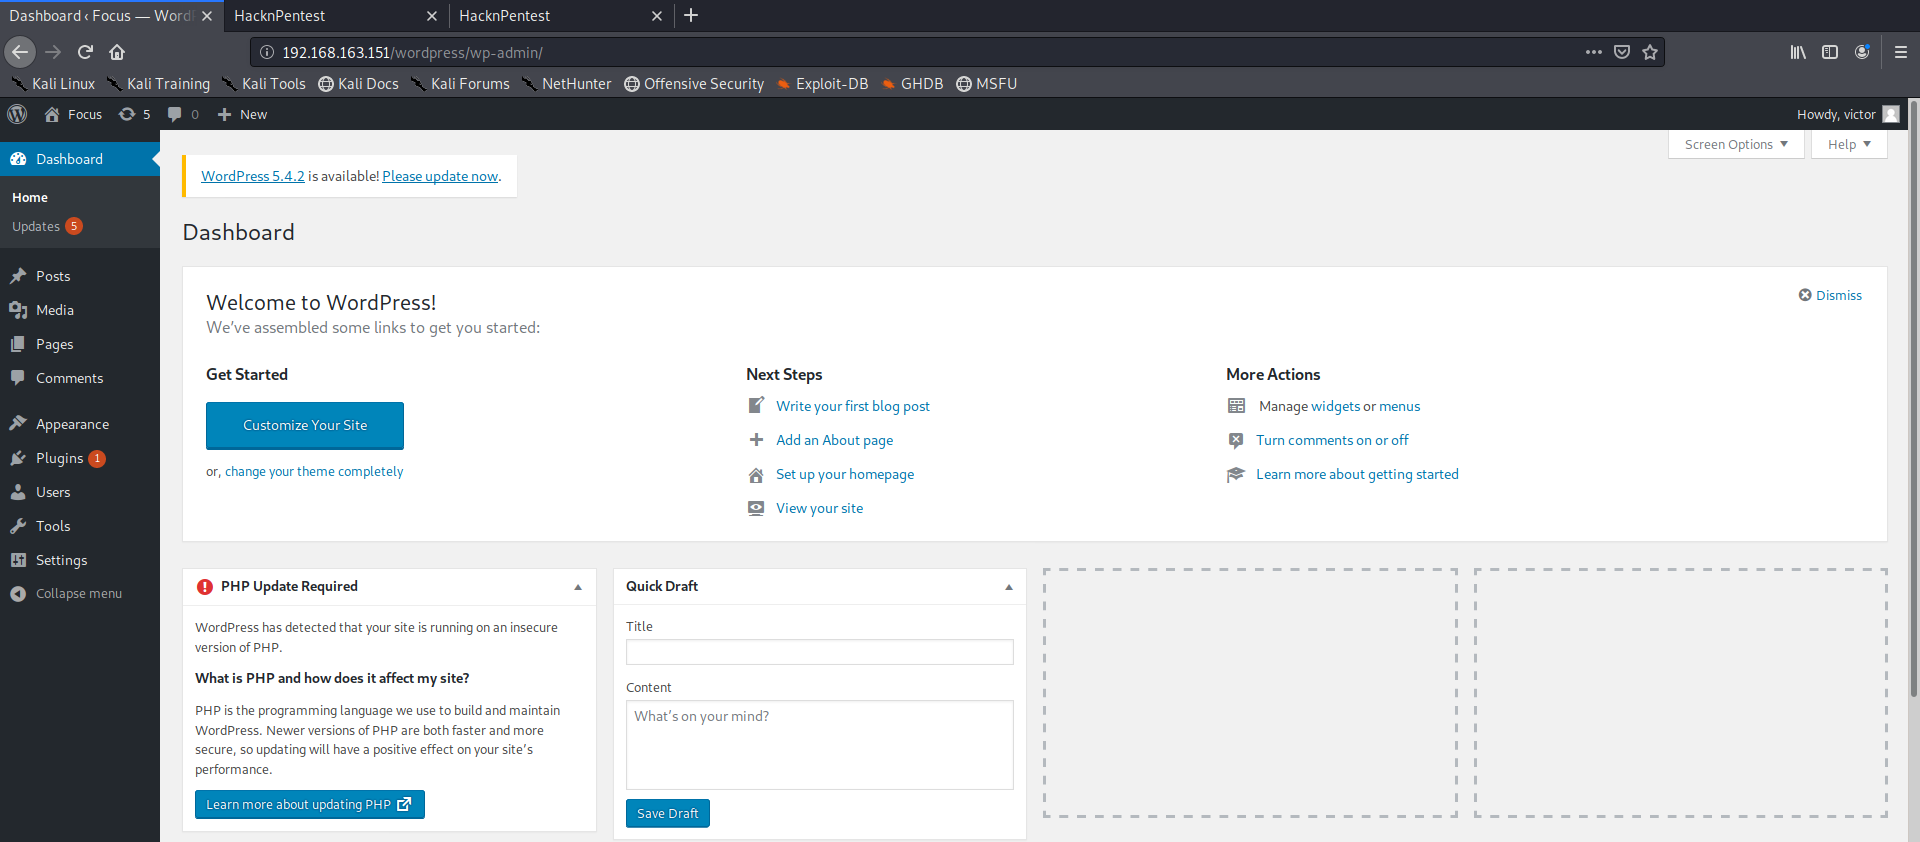Switch to the second HacknPentest tab
This screenshot has width=1920, height=842.
pos(560,16)
